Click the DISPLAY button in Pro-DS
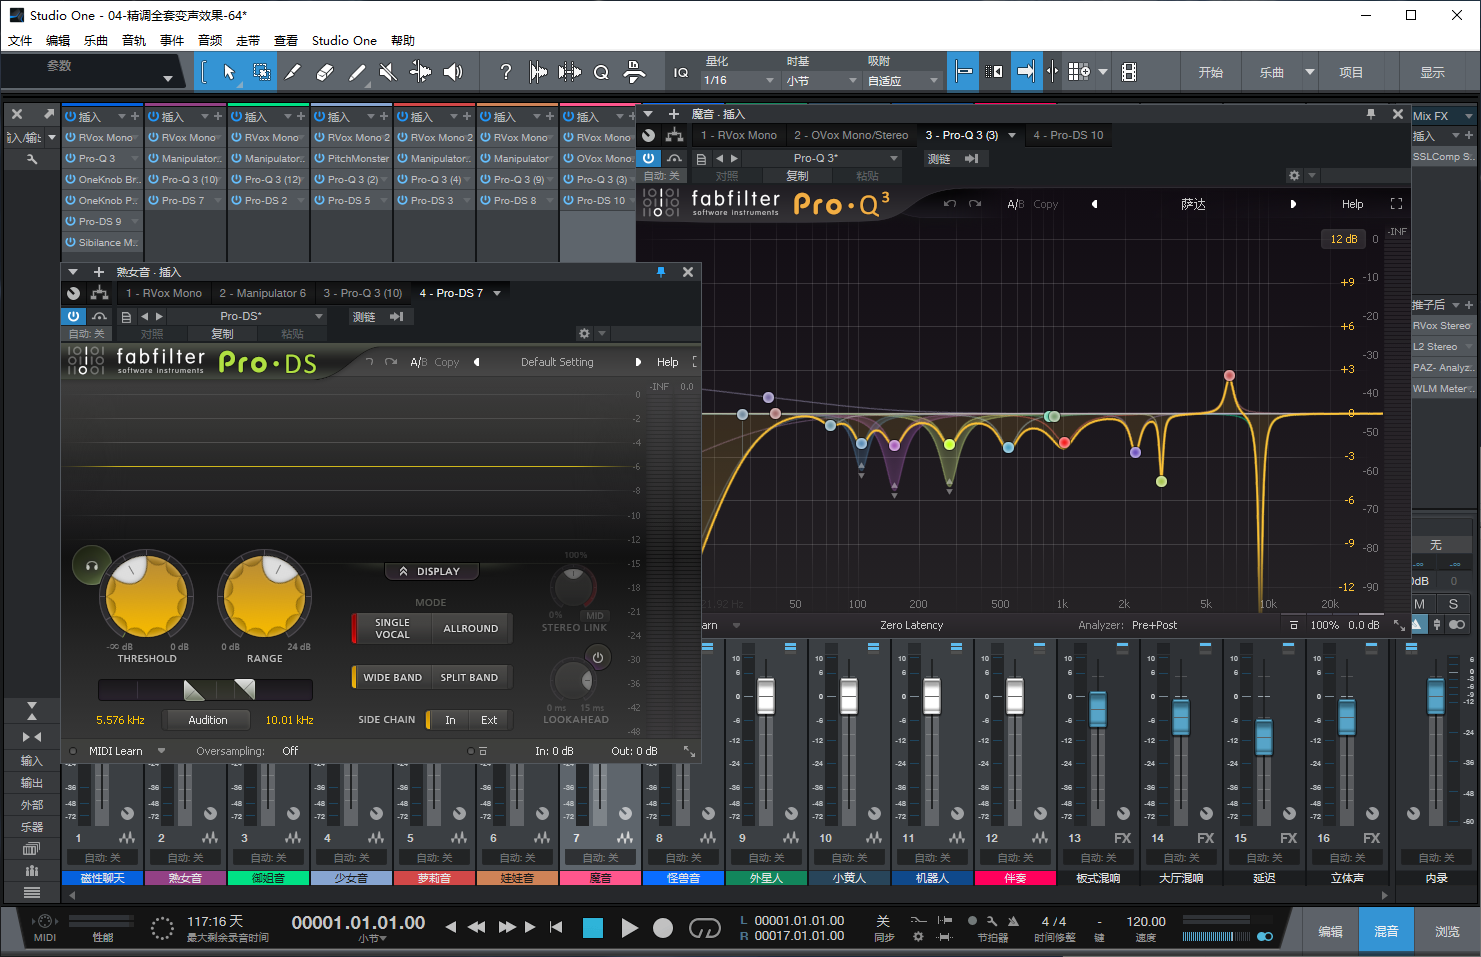 click(x=431, y=572)
